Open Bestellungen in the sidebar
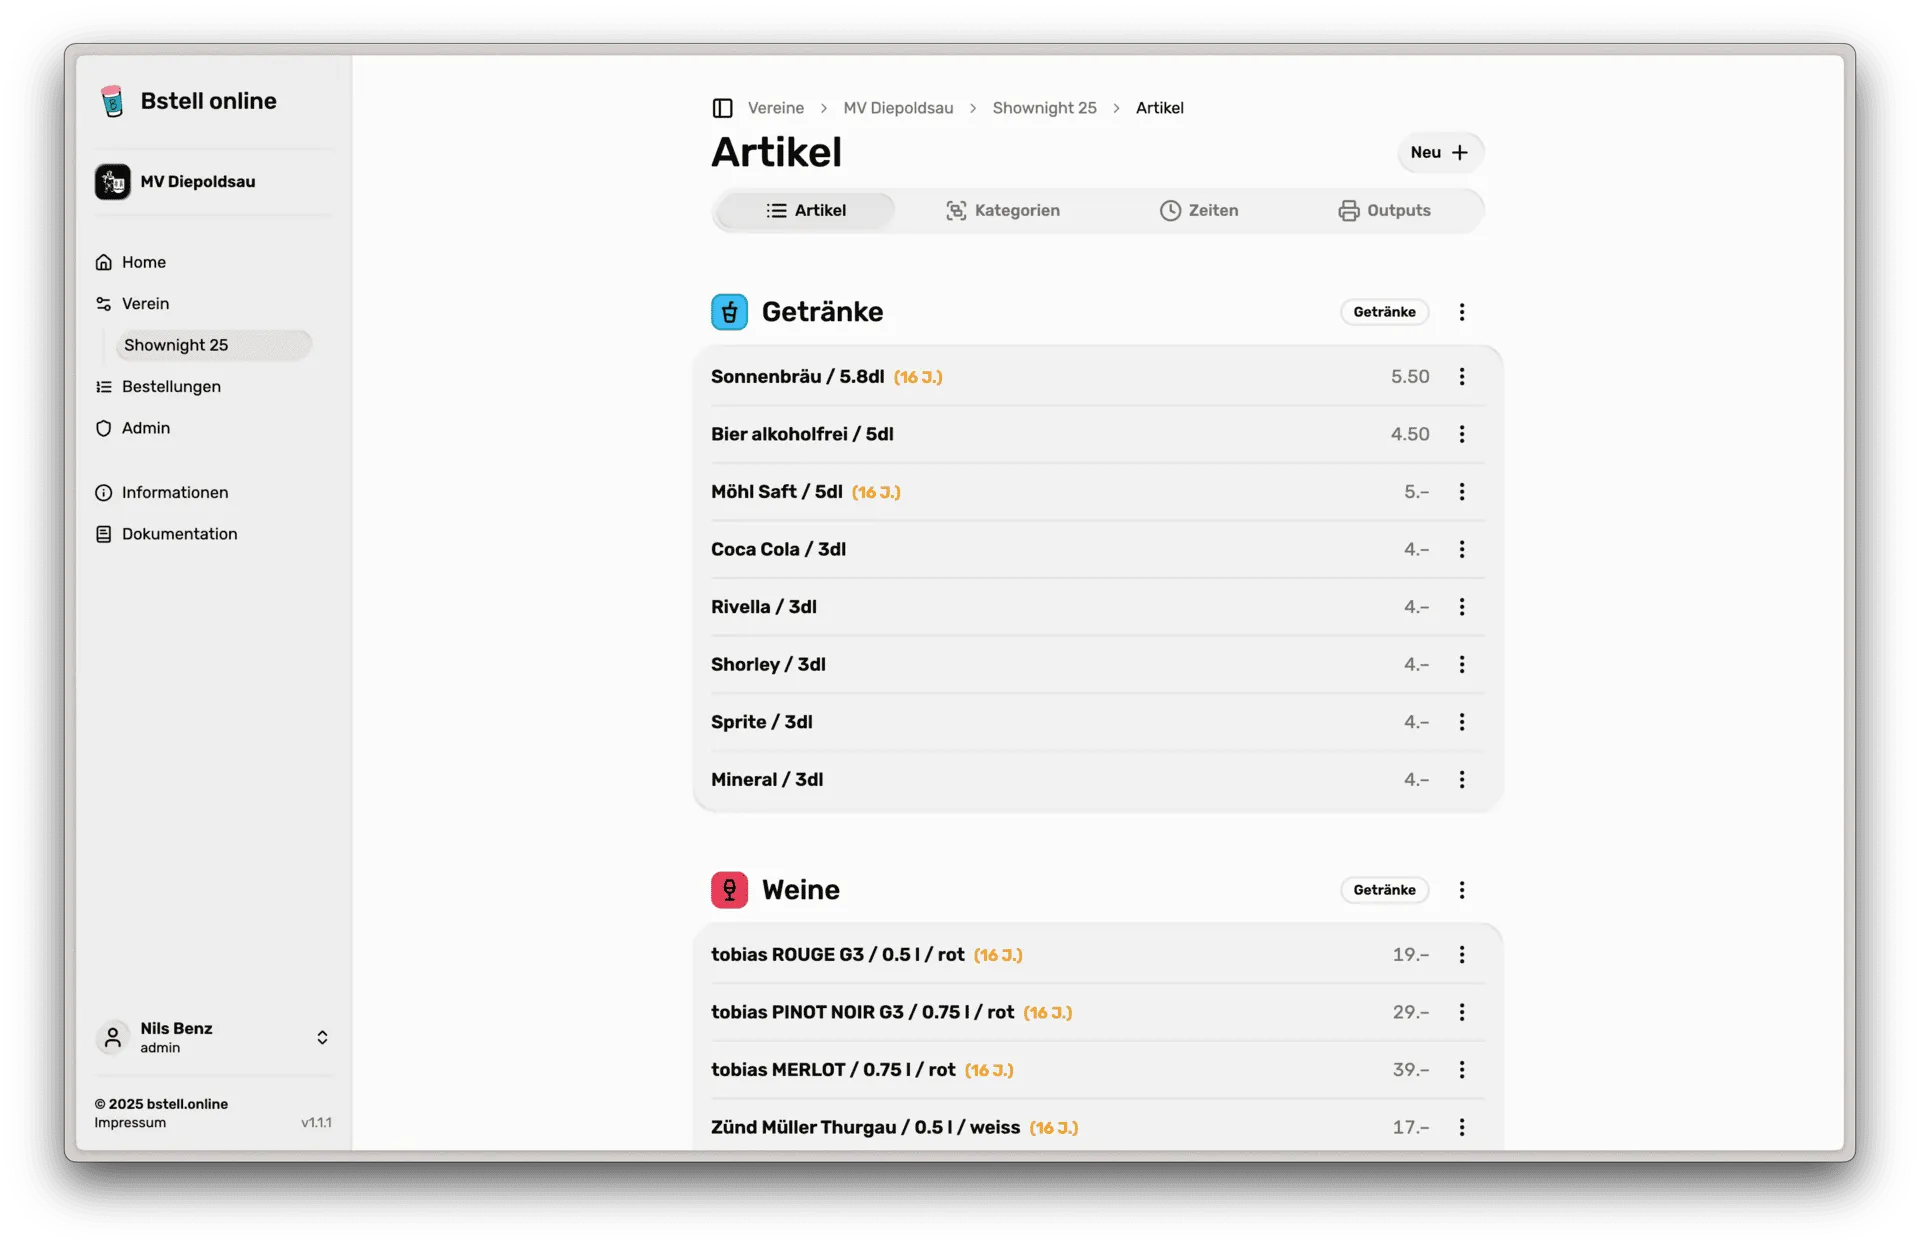Viewport: 1920px width, 1247px height. (x=171, y=387)
